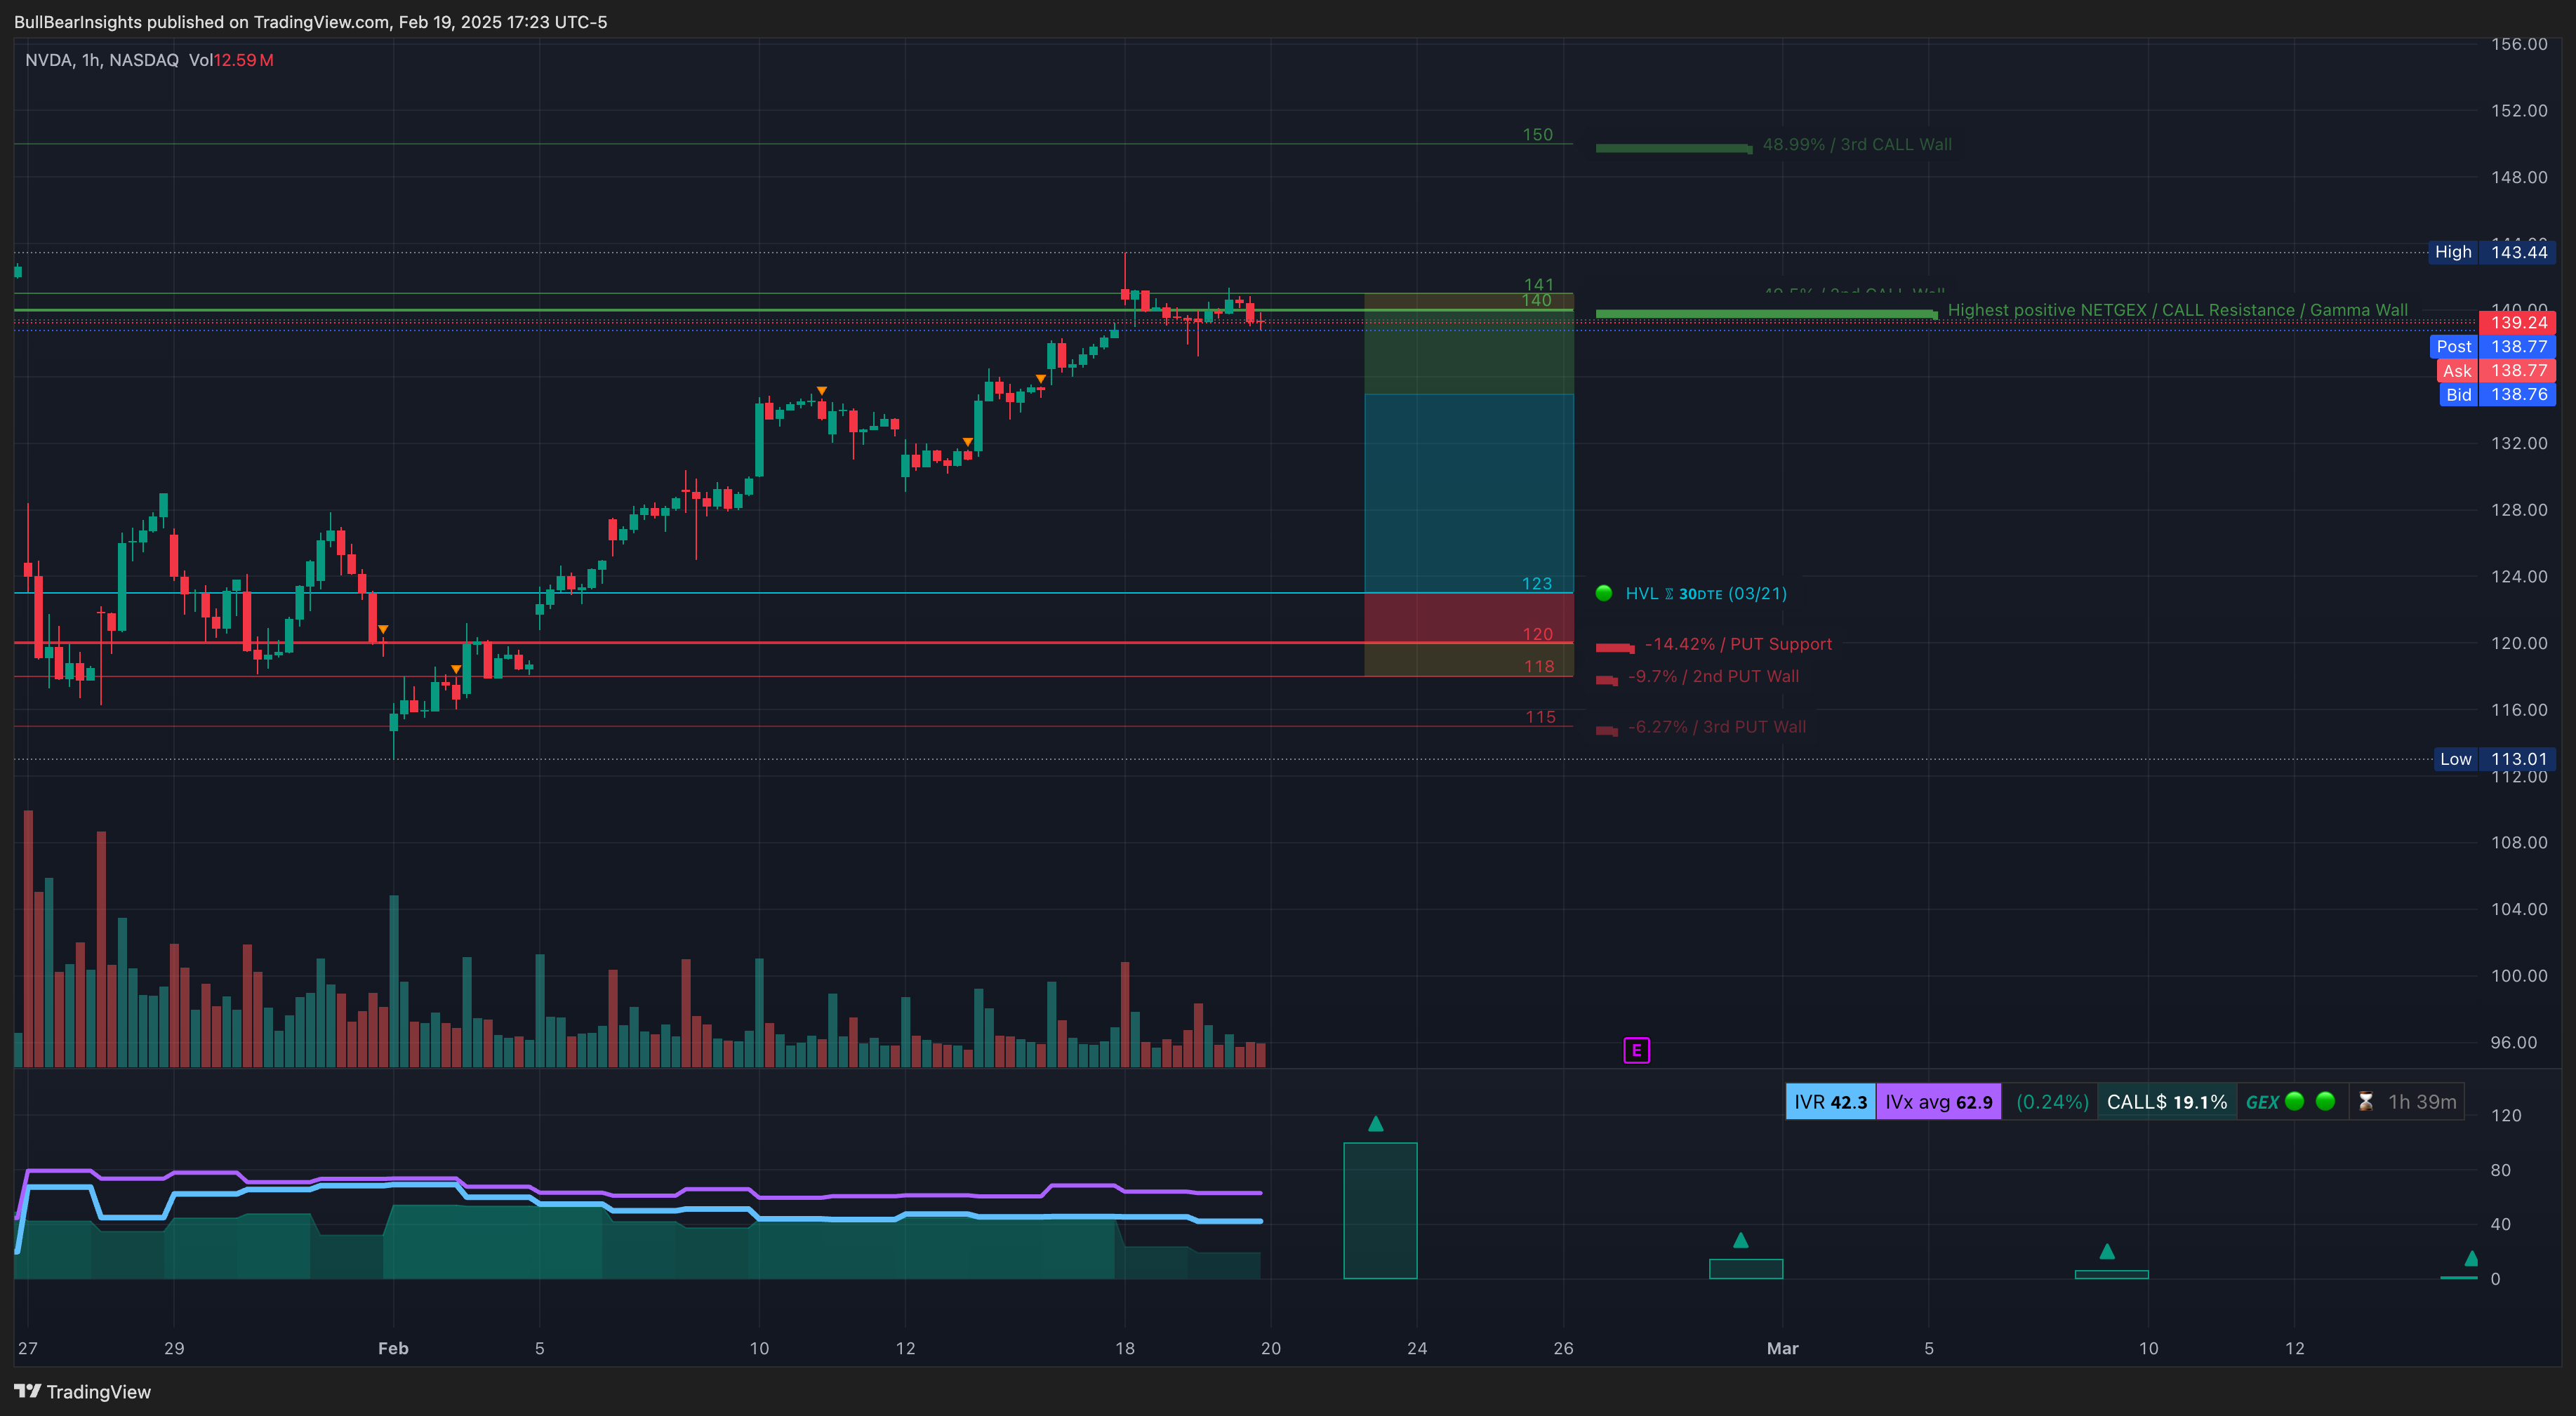Click the 48.99% / 3rd CALL Wall label
Screen dimensions: 2576x1416
pyautogui.click(x=1857, y=144)
